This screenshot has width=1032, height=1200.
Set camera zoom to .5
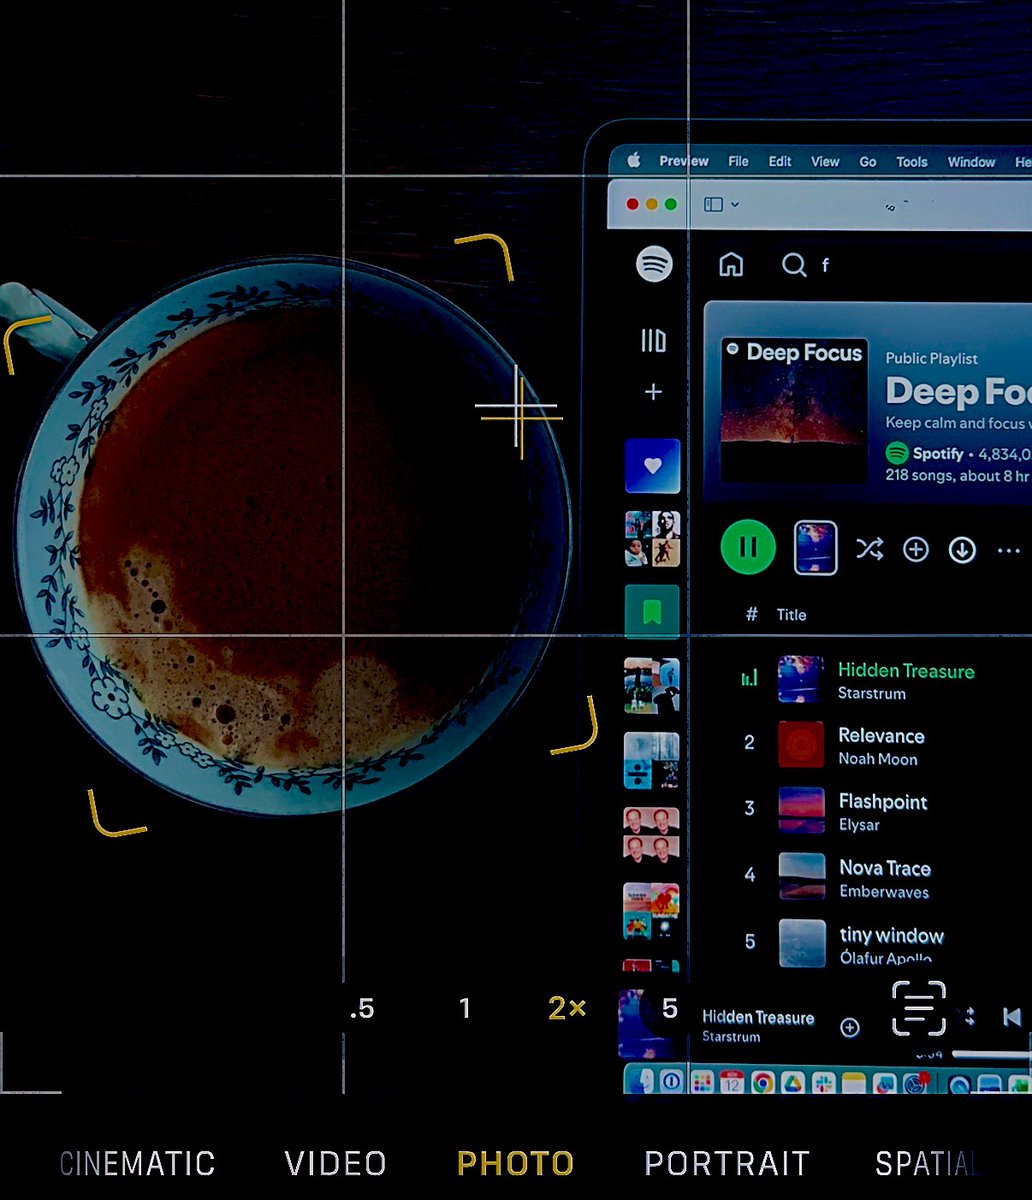point(362,1009)
